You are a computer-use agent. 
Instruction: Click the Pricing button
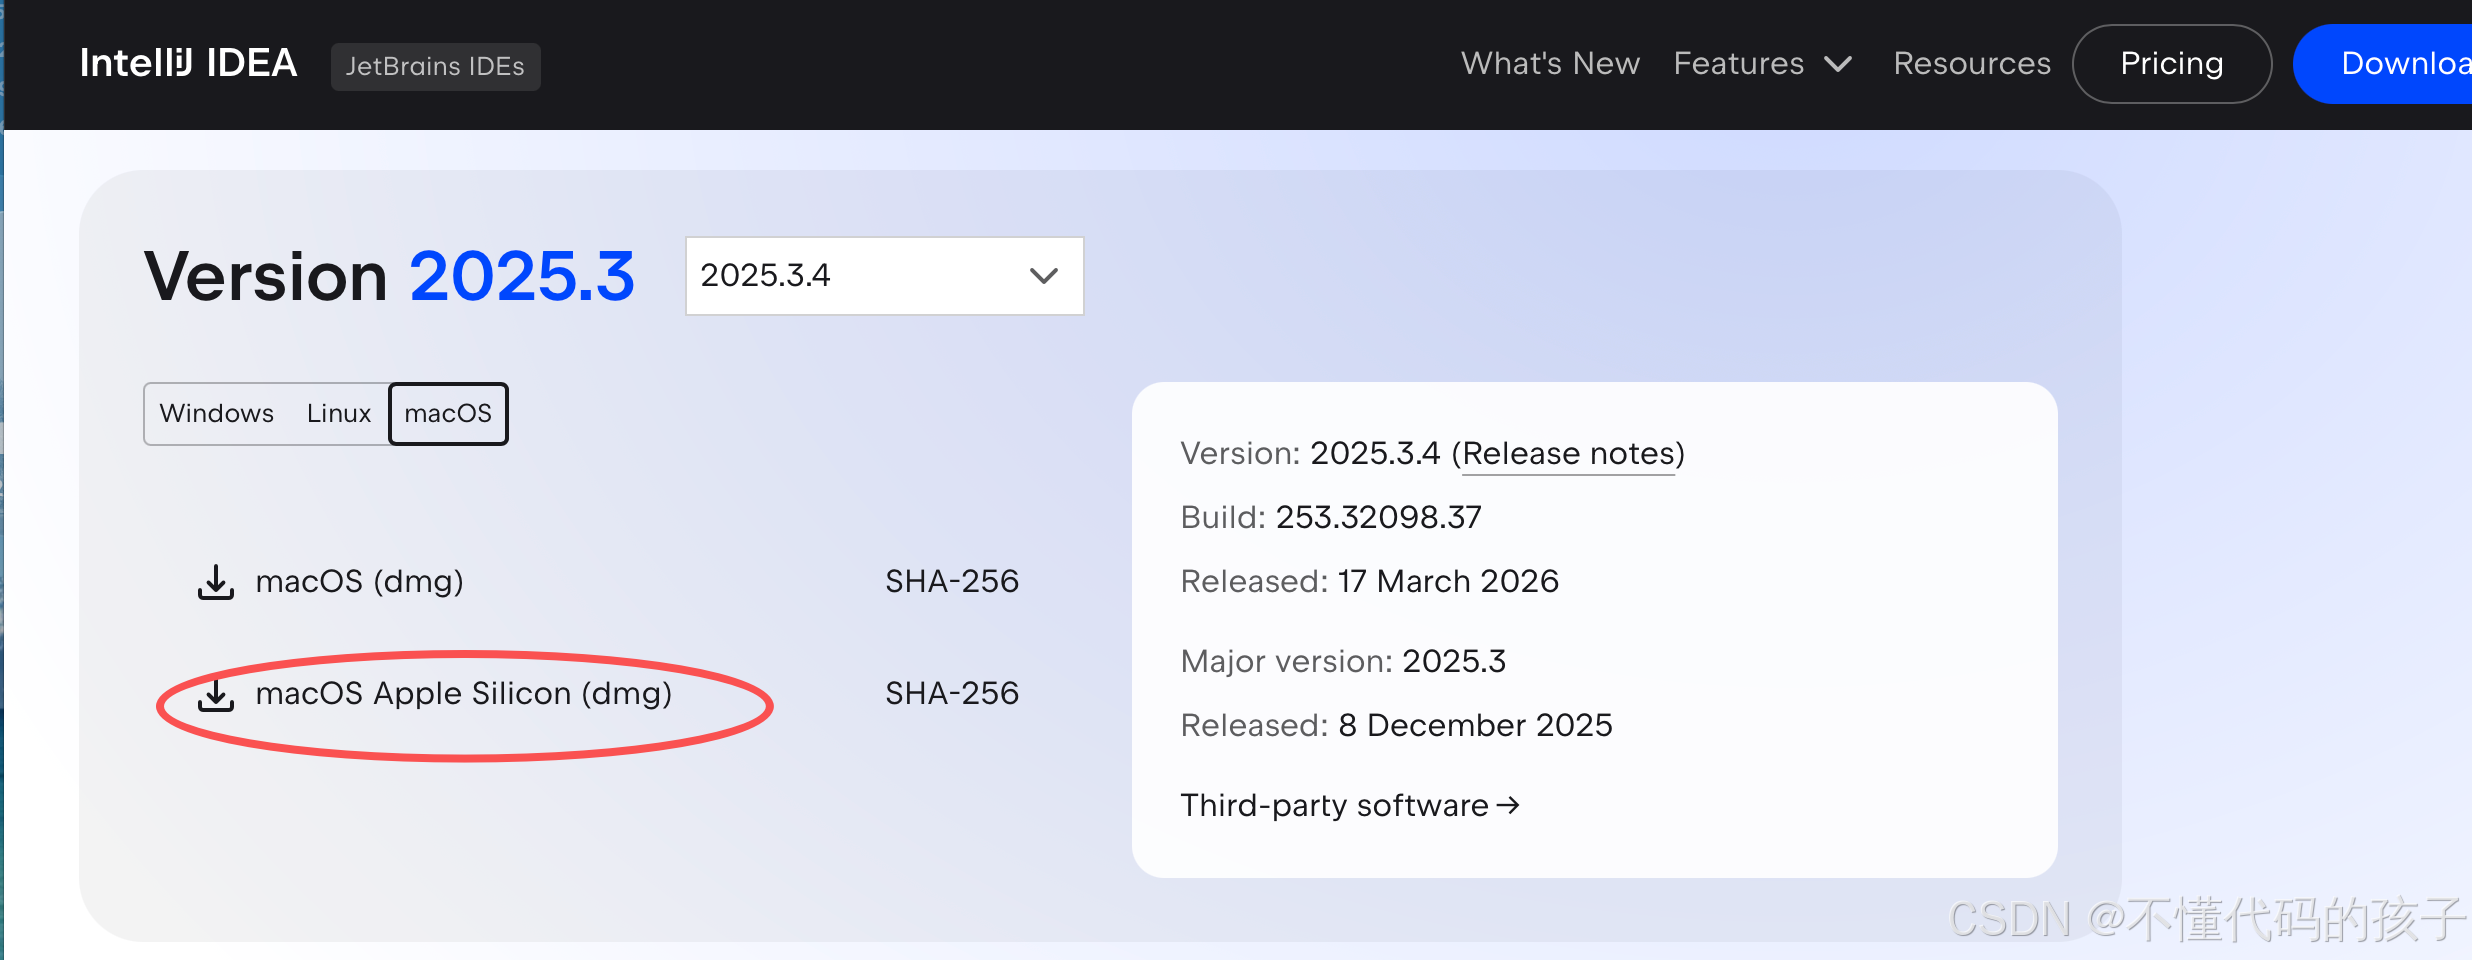click(x=2172, y=64)
